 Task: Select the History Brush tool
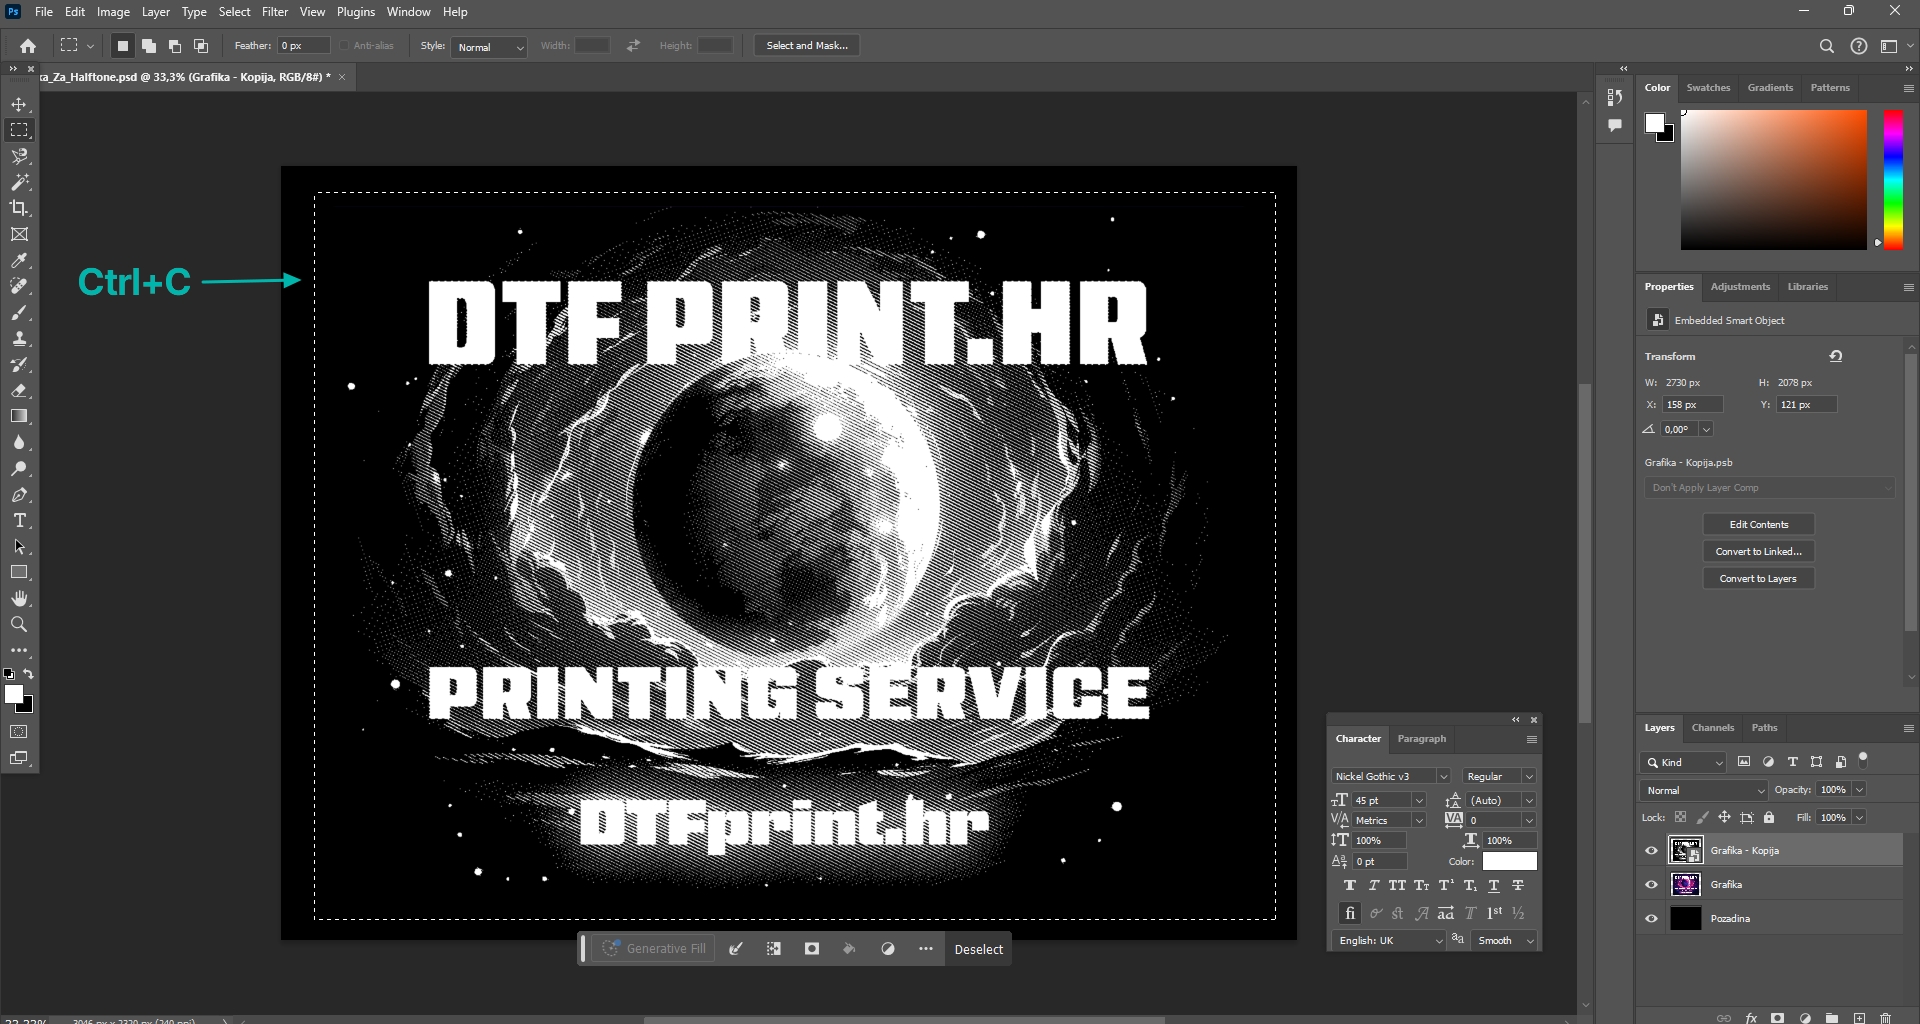coord(19,364)
